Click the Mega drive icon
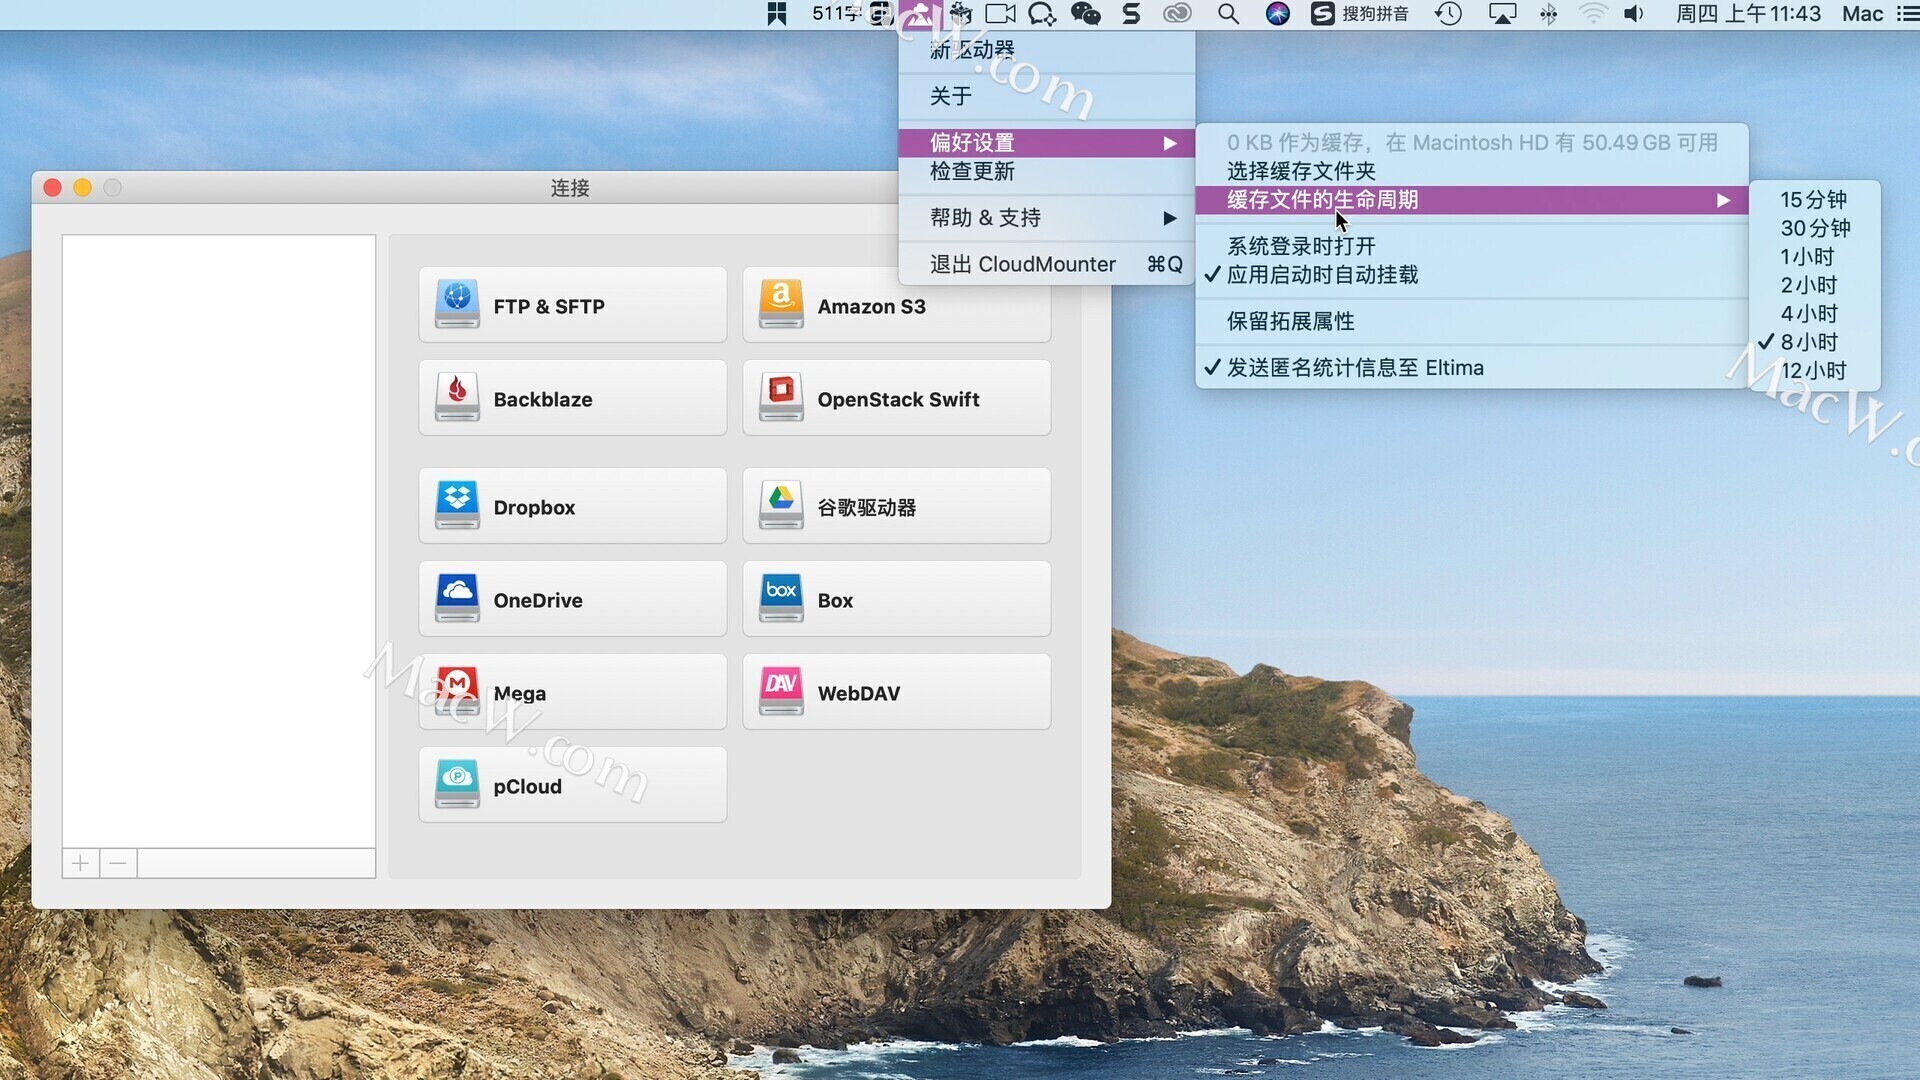The image size is (1920, 1080). [457, 691]
